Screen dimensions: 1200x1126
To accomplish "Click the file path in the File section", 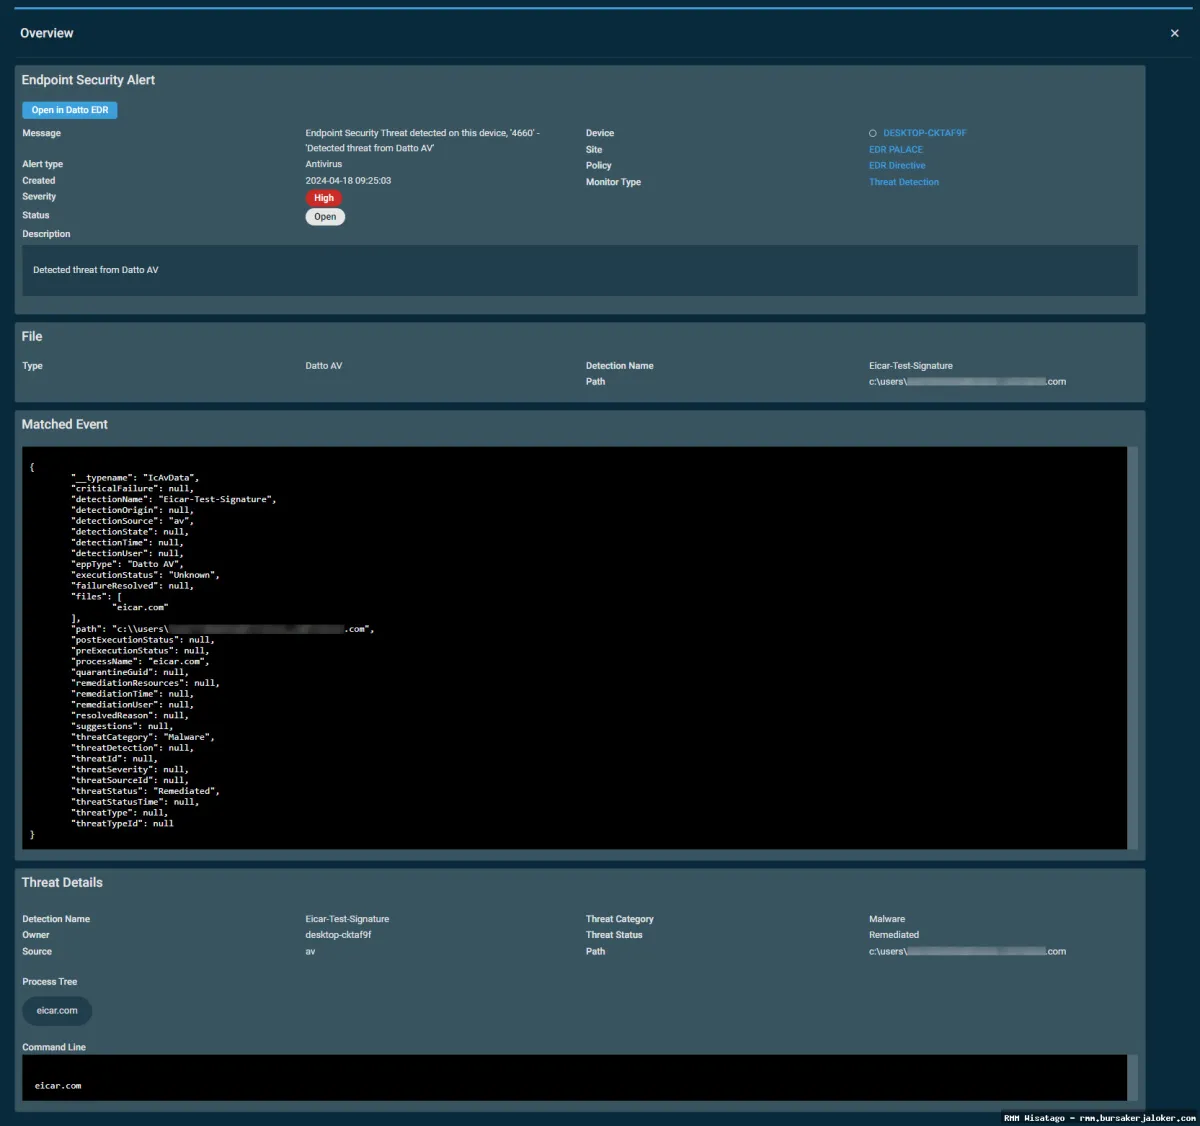I will point(967,382).
